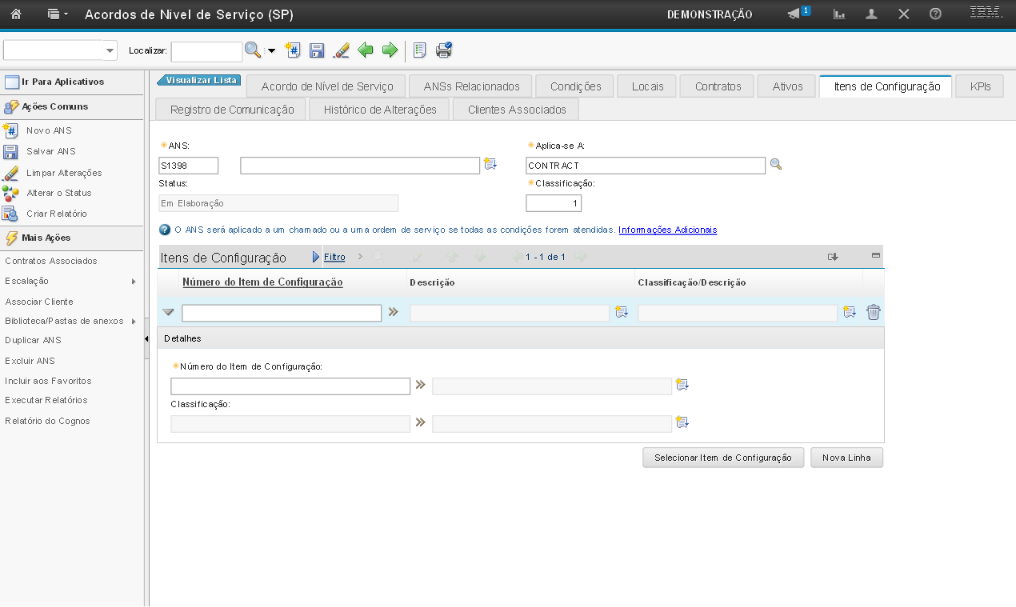Viewport: 1016px width, 607px height.
Task: Collapse the row details with the triangle toggle
Action: (168, 313)
